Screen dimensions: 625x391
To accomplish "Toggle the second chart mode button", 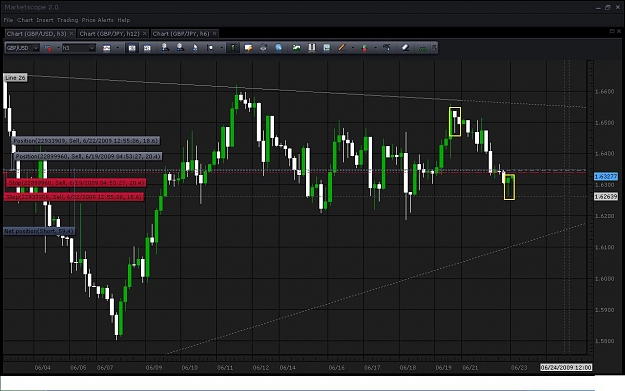I will pyautogui.click(x=147, y=48).
